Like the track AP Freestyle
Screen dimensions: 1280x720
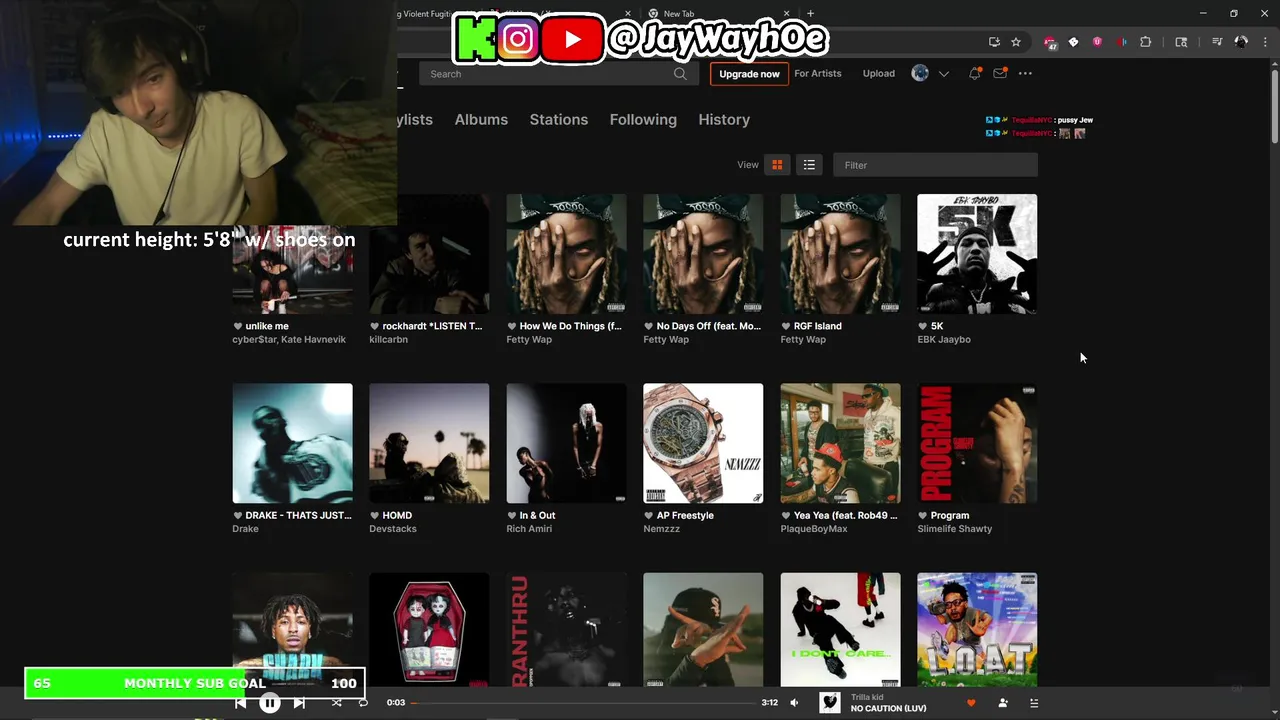point(649,516)
